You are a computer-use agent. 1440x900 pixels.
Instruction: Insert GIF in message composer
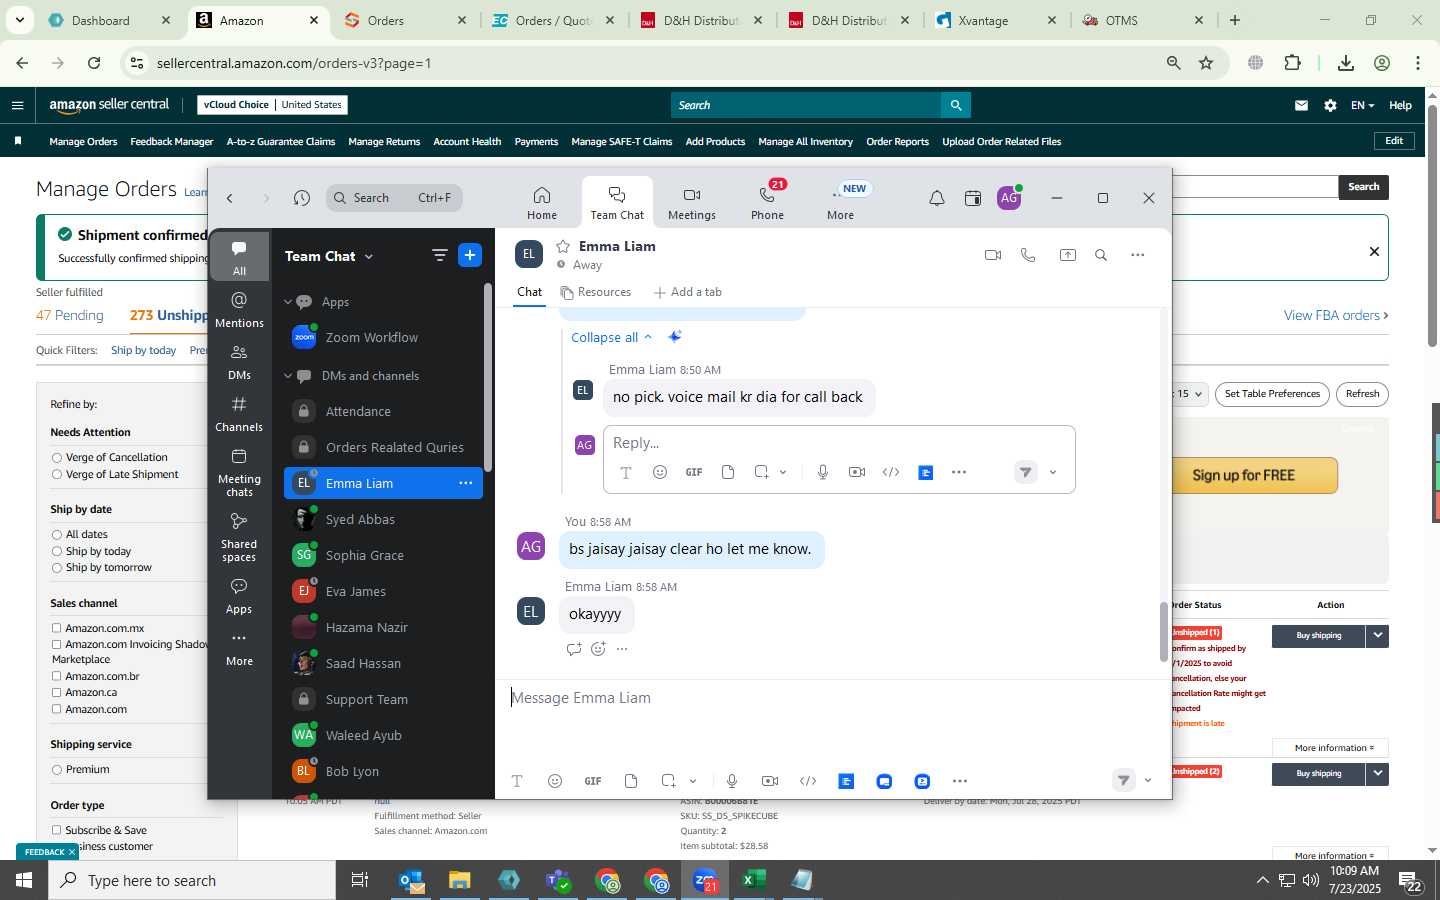coord(593,781)
